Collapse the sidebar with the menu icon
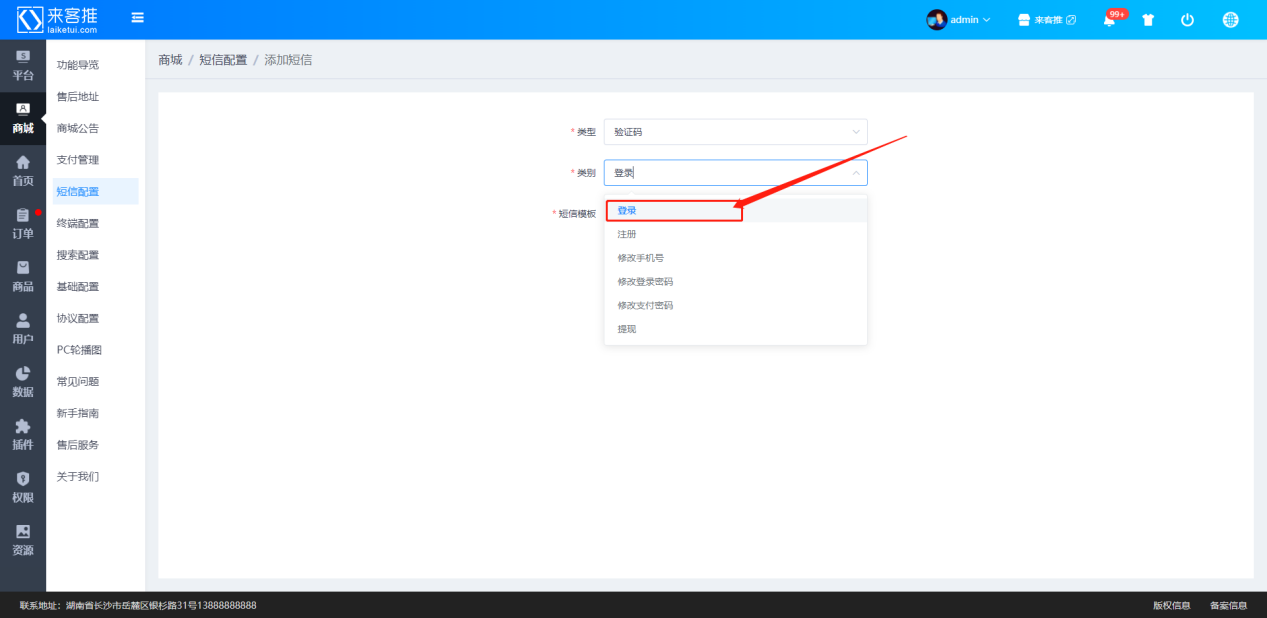 click(137, 18)
